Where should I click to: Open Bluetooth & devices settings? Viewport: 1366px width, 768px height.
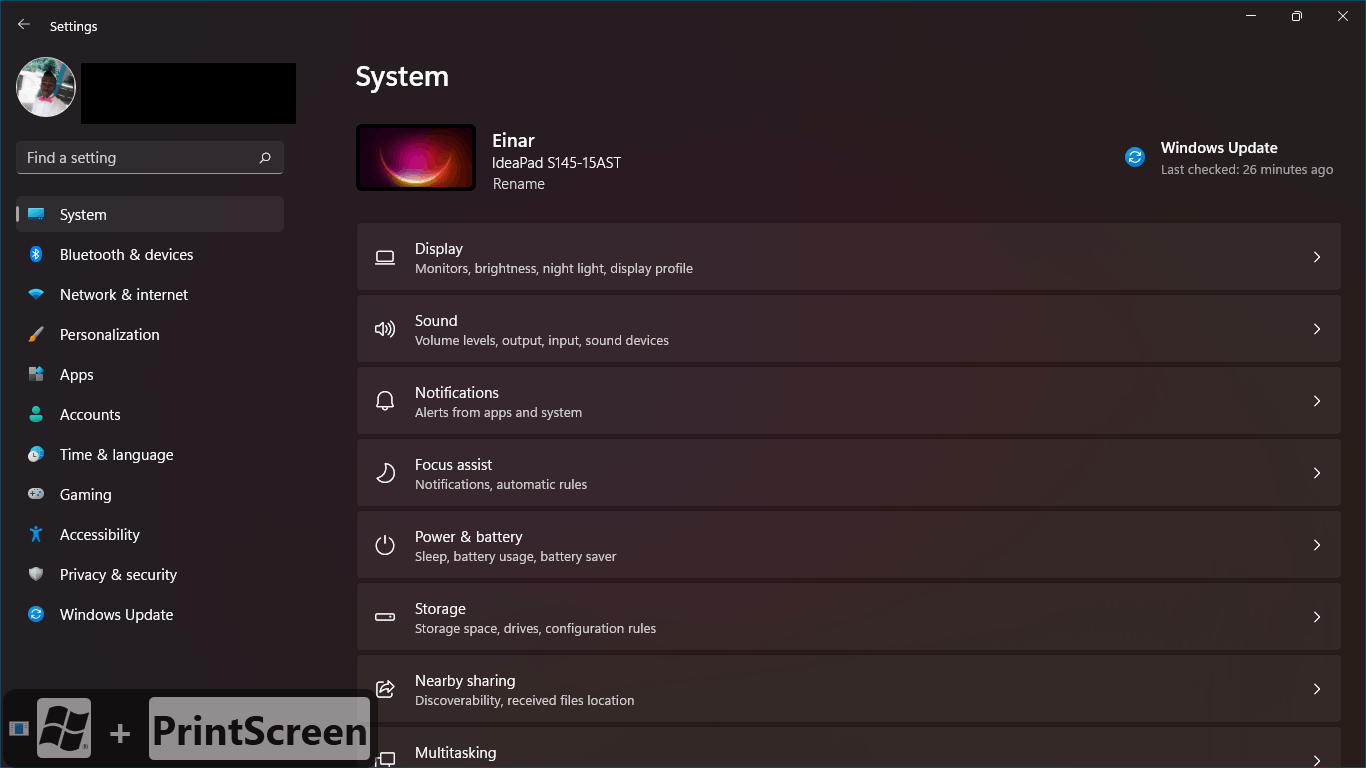tap(150, 254)
